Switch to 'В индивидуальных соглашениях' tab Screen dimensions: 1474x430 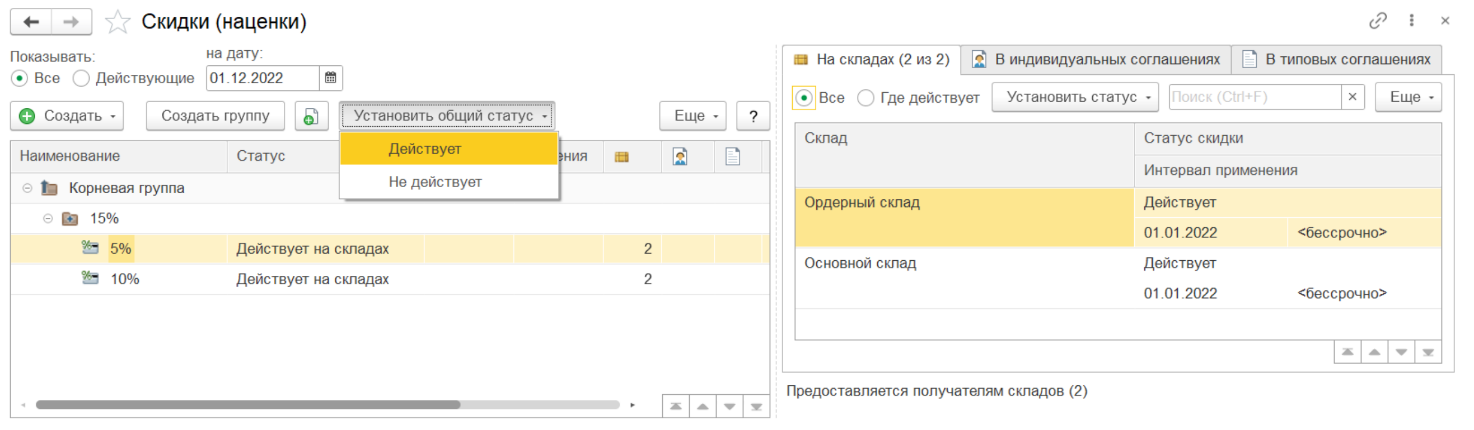coord(1096,59)
